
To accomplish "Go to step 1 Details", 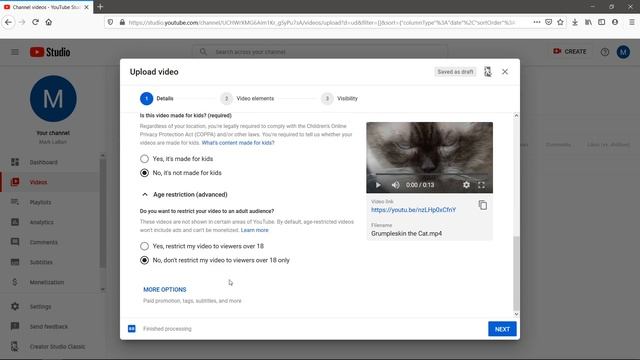I will [x=157, y=98].
